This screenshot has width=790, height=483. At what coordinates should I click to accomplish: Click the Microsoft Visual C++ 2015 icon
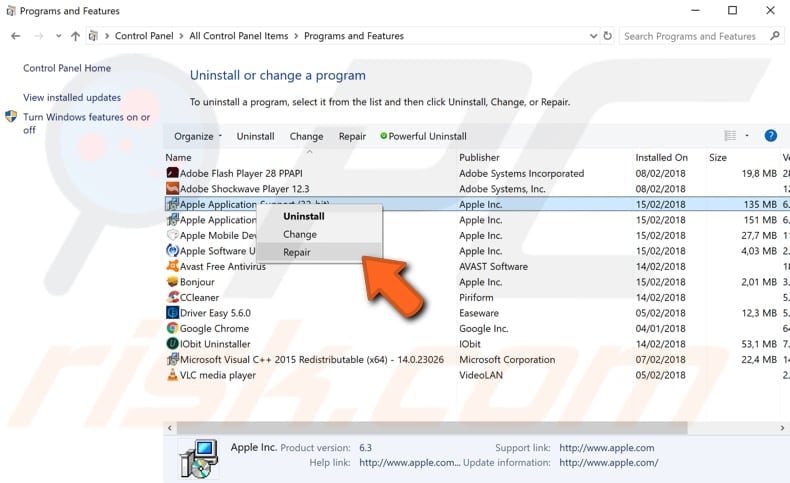172,359
